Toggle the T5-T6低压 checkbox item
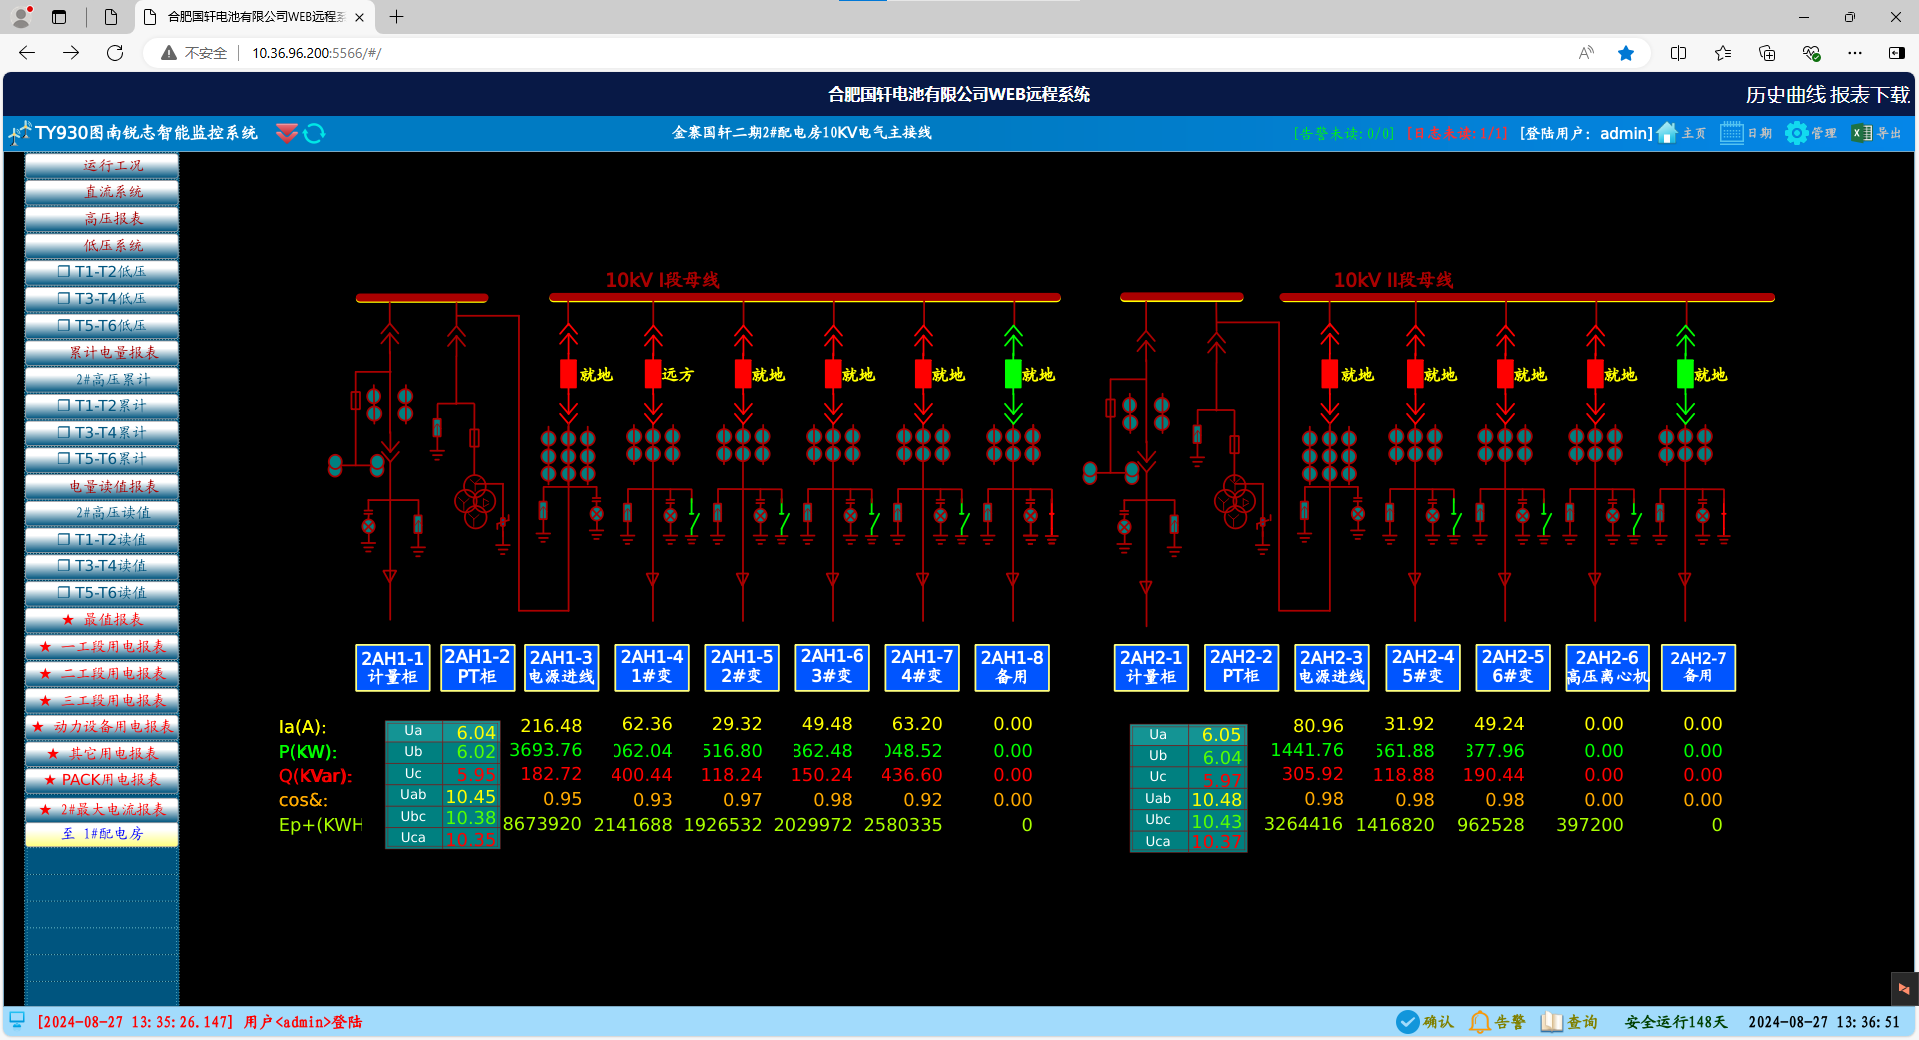Image resolution: width=1919 pixels, height=1040 pixels. click(102, 326)
